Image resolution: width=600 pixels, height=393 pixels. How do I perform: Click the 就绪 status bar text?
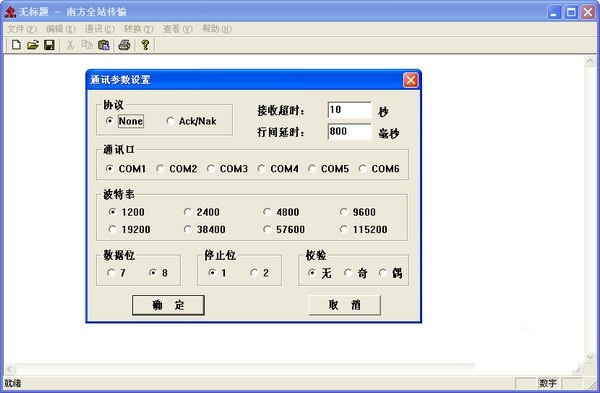click(x=13, y=383)
